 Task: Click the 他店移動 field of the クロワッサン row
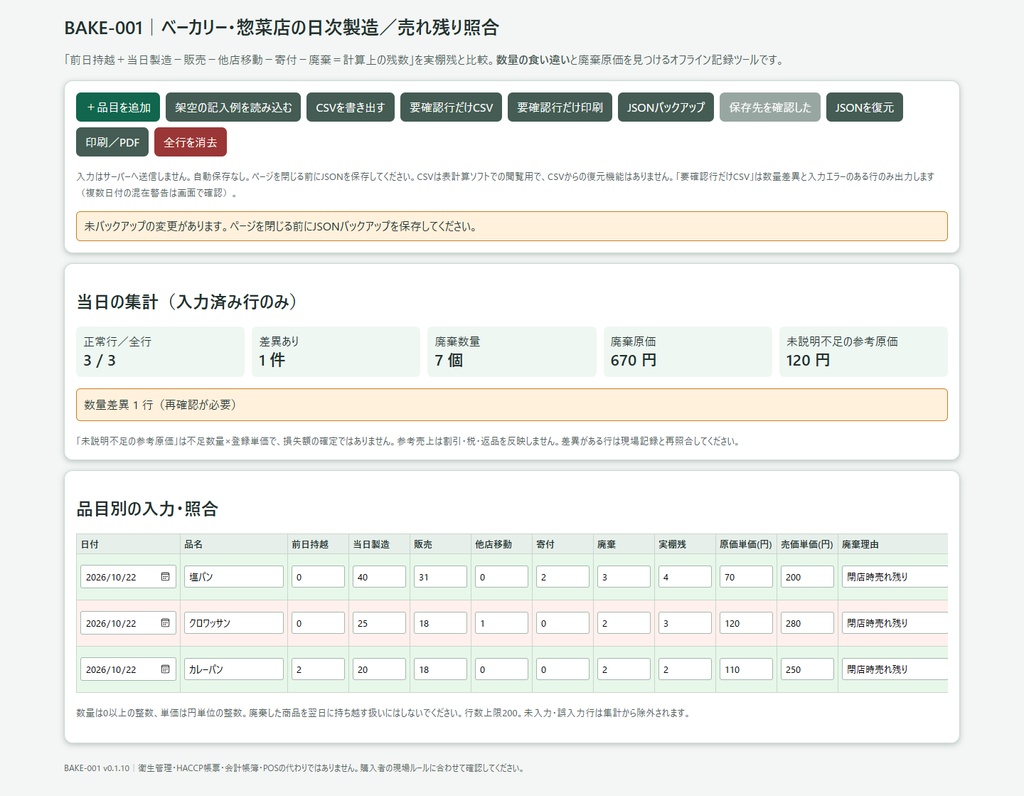coord(502,623)
